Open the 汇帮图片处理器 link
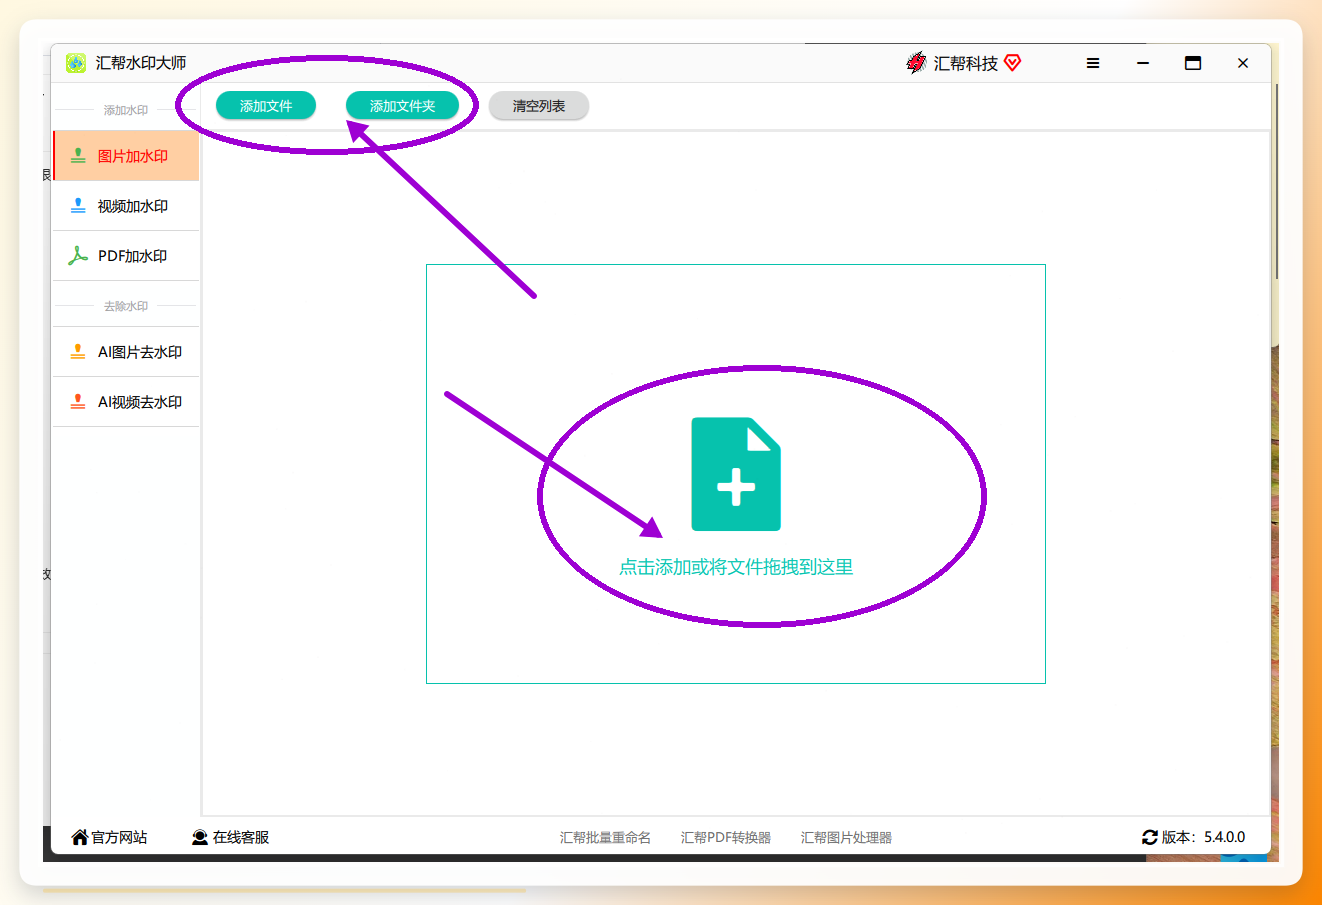The image size is (1322, 905). tap(846, 838)
